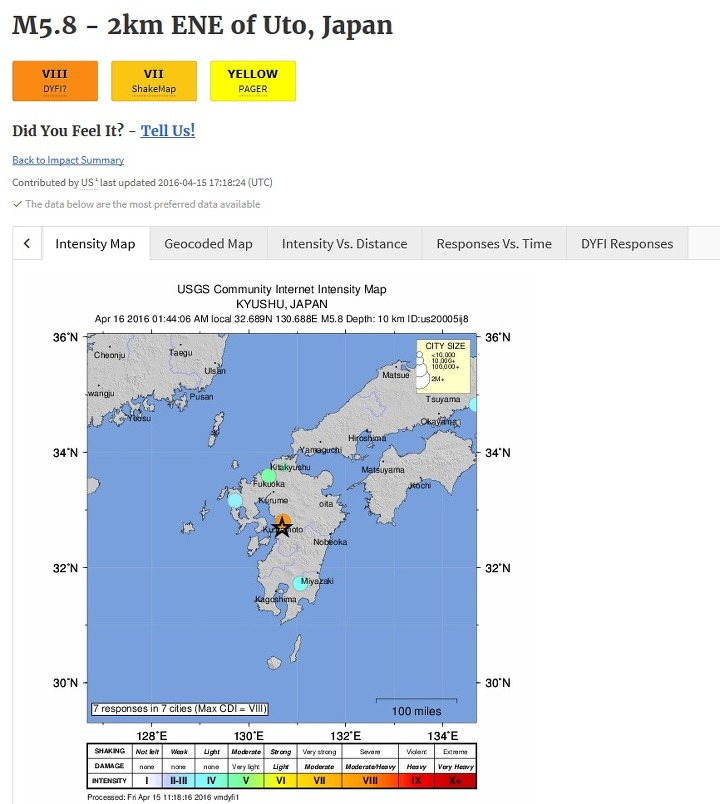The image size is (720, 804).
Task: Click the cyan circle at the map's right edge
Action: coord(473,404)
